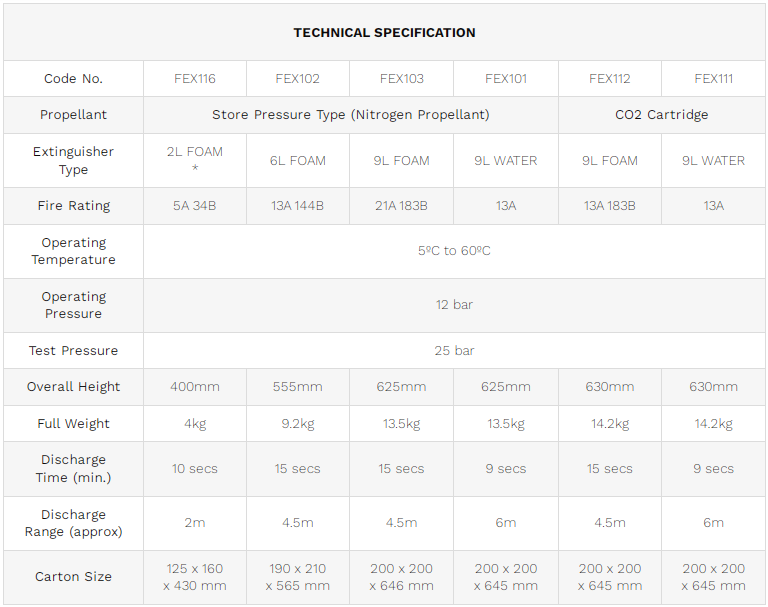Select the 5A 34B fire rating

[x=195, y=206]
